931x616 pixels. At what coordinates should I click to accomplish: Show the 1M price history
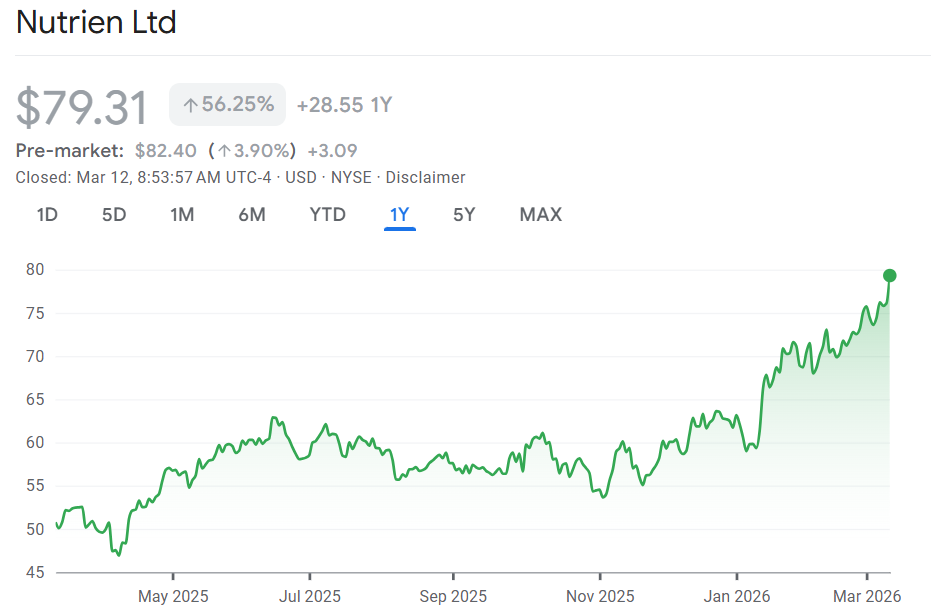pos(182,214)
